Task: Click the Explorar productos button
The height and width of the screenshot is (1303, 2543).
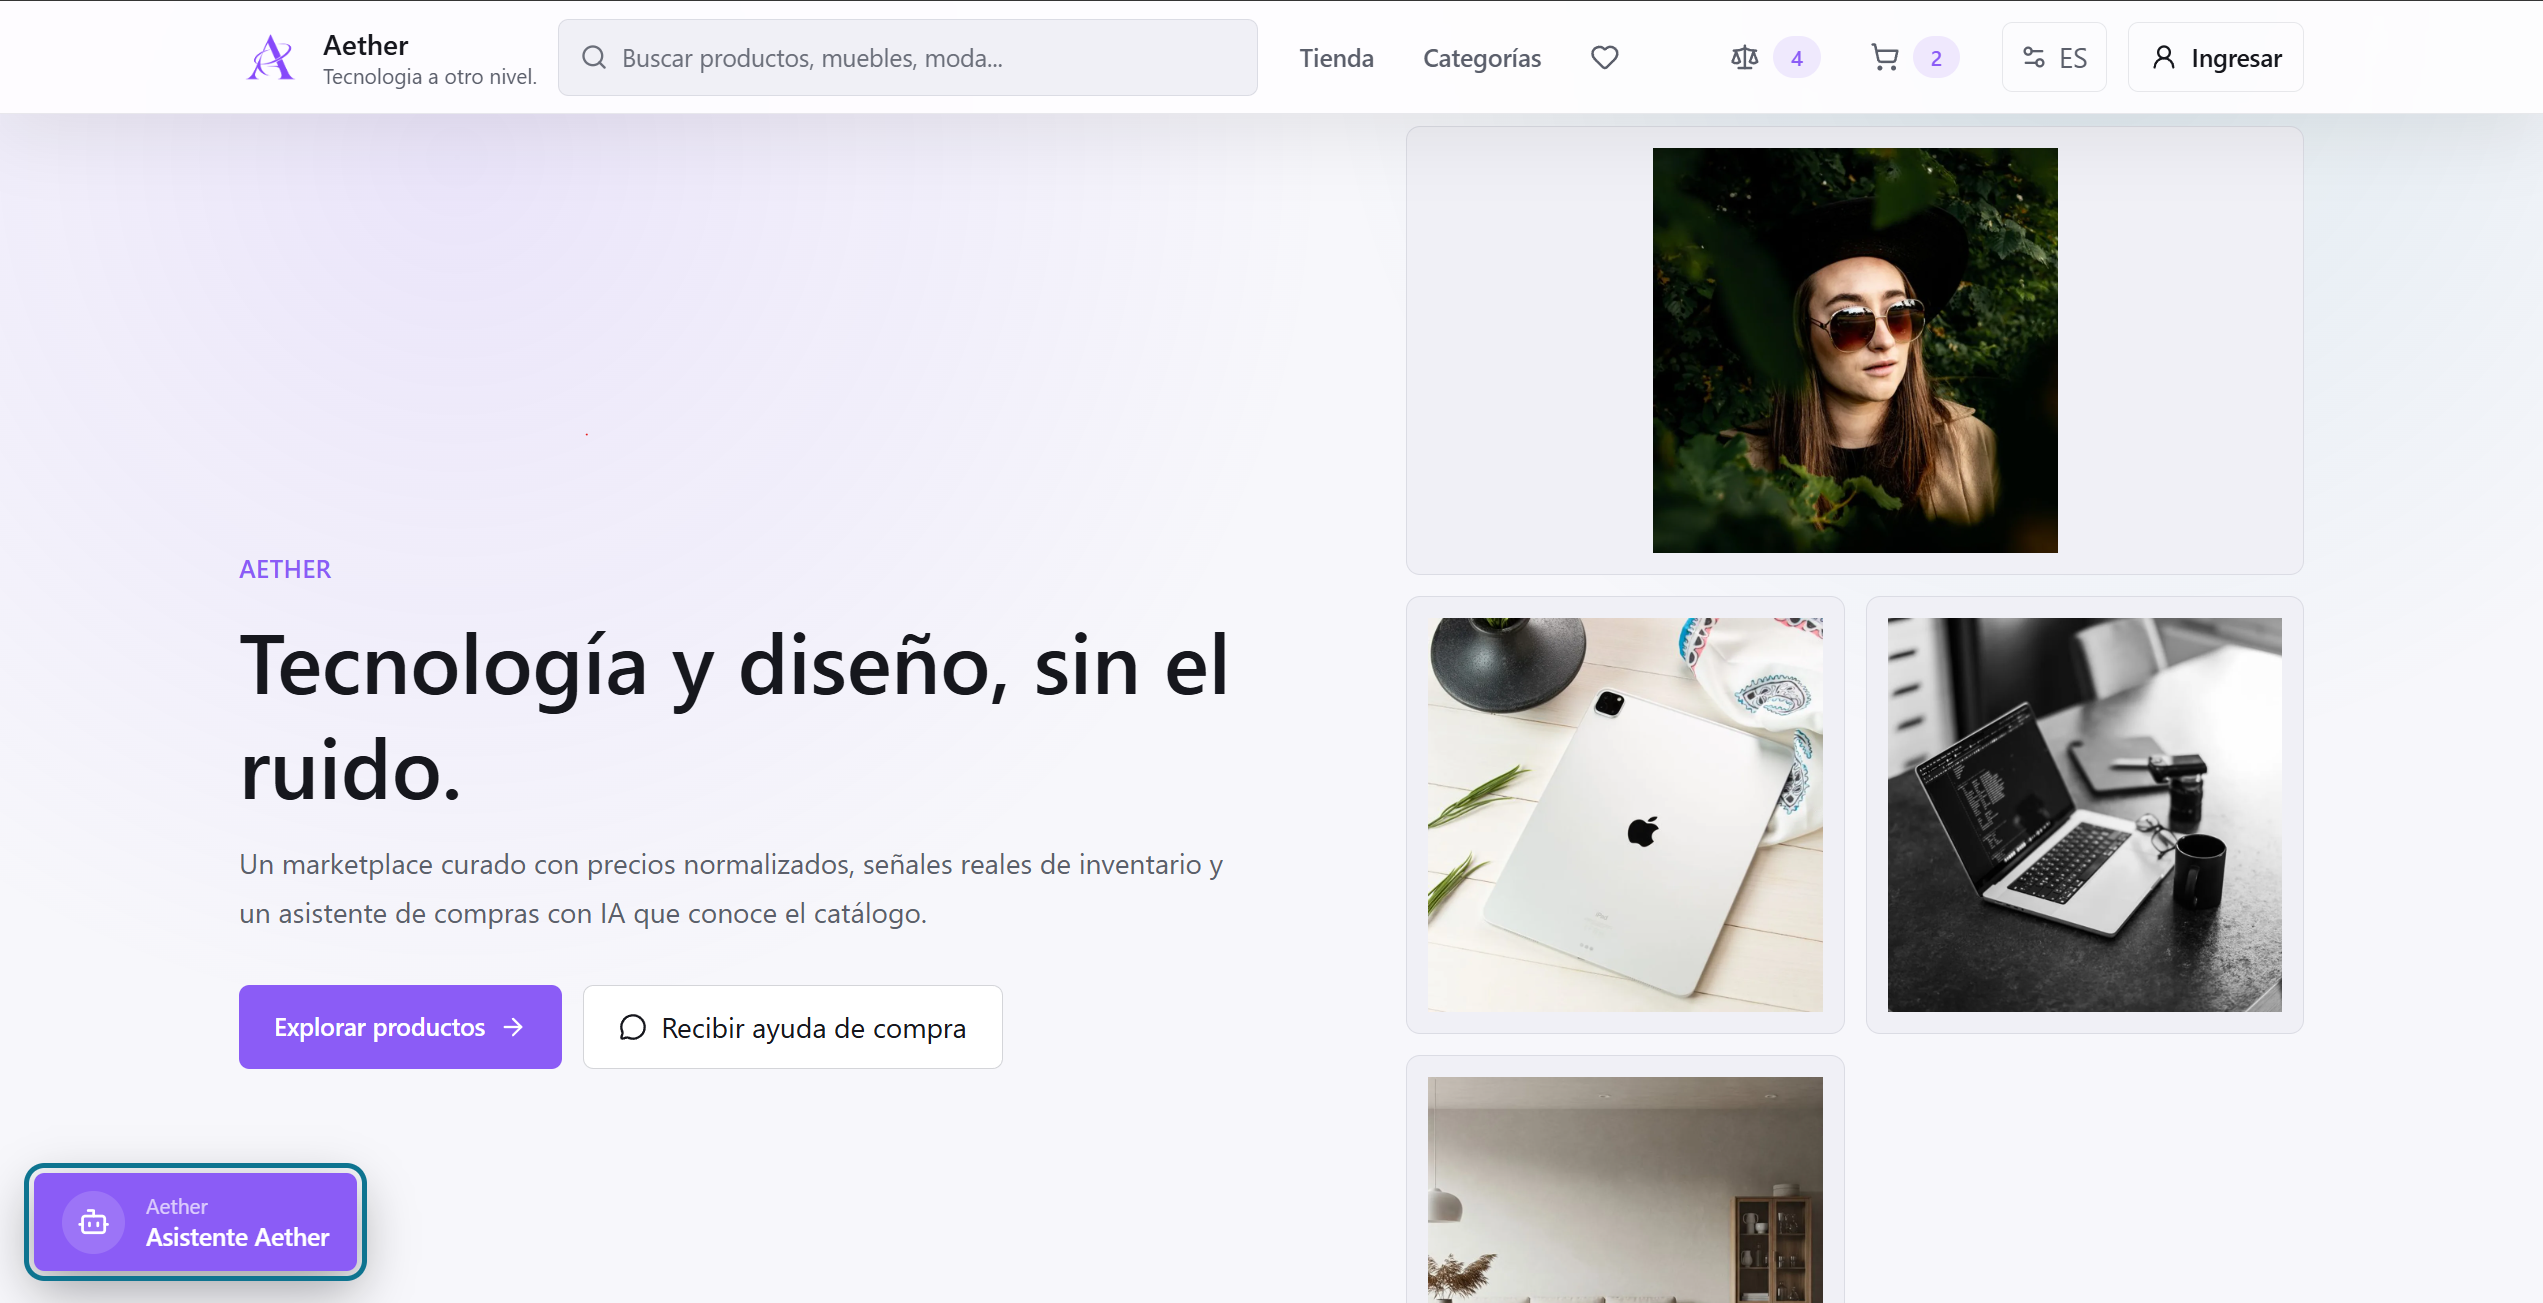Action: pos(400,1027)
